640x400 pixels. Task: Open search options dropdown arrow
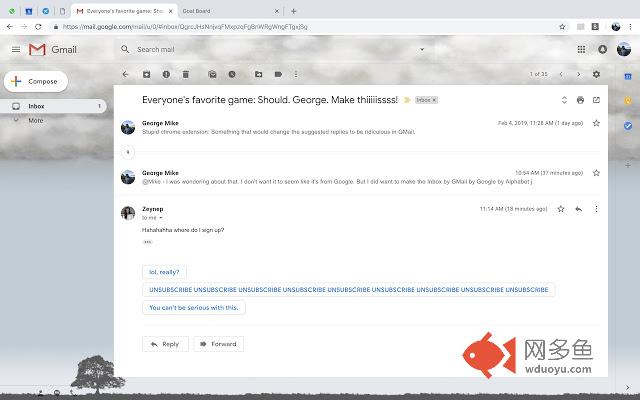[422, 49]
